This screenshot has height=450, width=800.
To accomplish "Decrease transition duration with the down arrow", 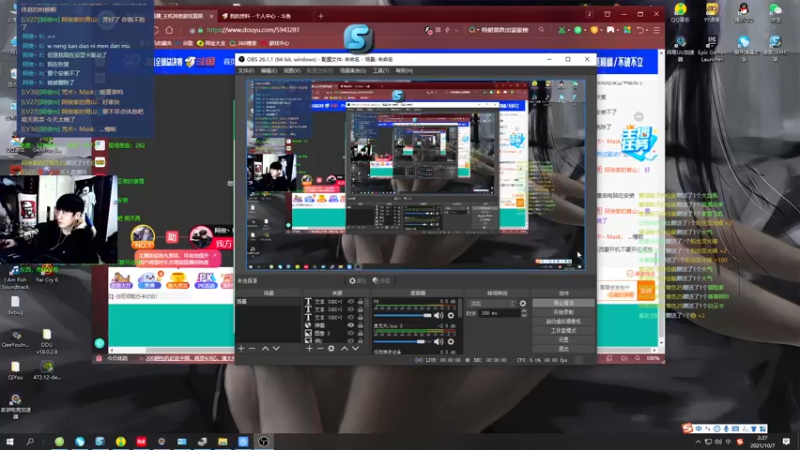I will point(523,316).
